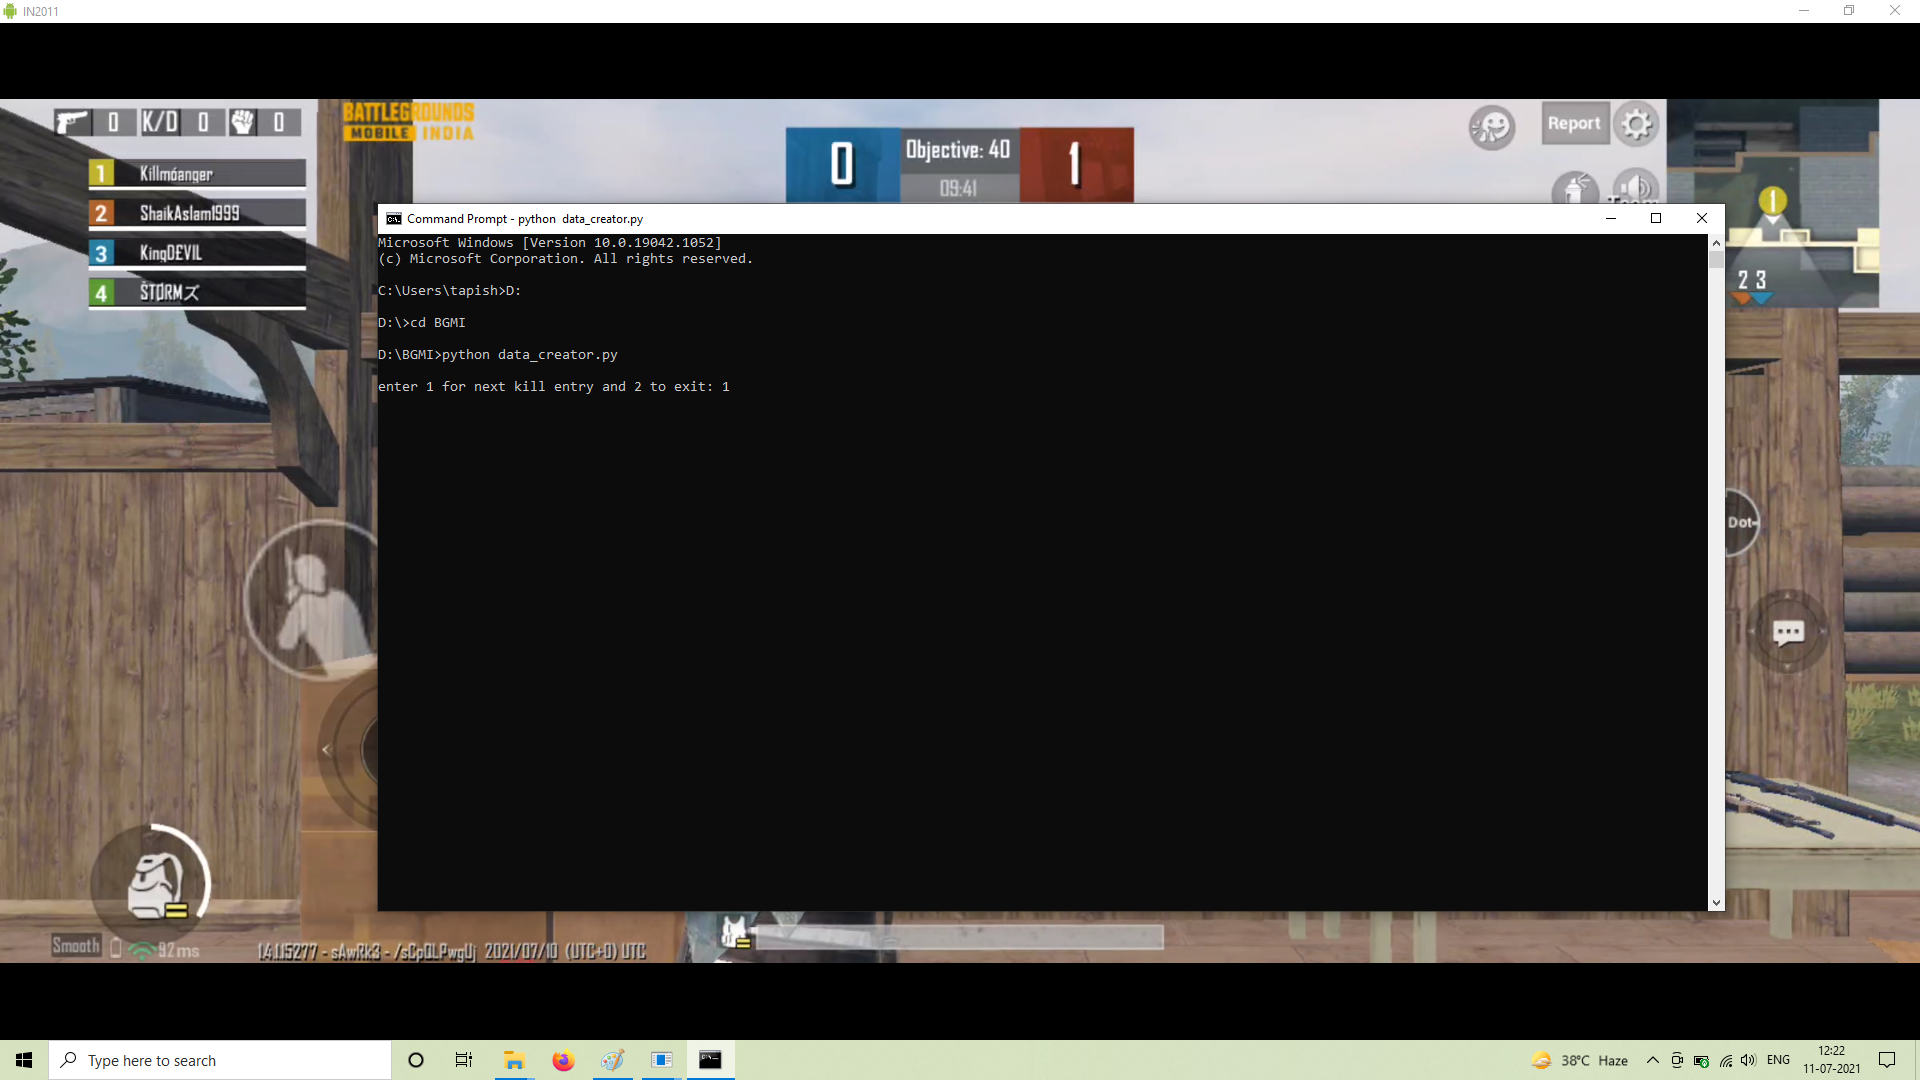Click the peek-lean character icon
The height and width of the screenshot is (1080, 1920).
[312, 600]
